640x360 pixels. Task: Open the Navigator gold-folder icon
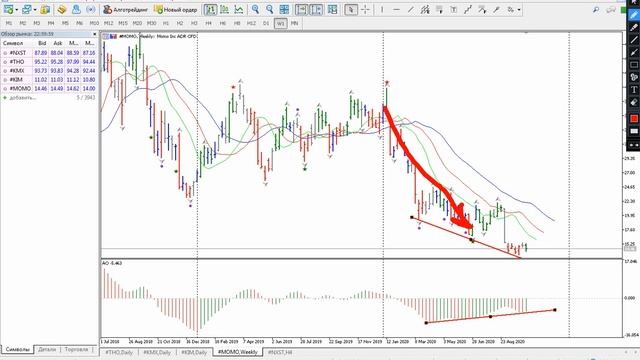click(x=62, y=9)
